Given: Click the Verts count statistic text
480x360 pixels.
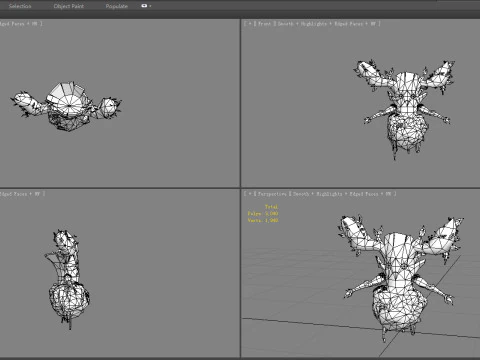Looking at the screenshot, I should tap(263, 220).
